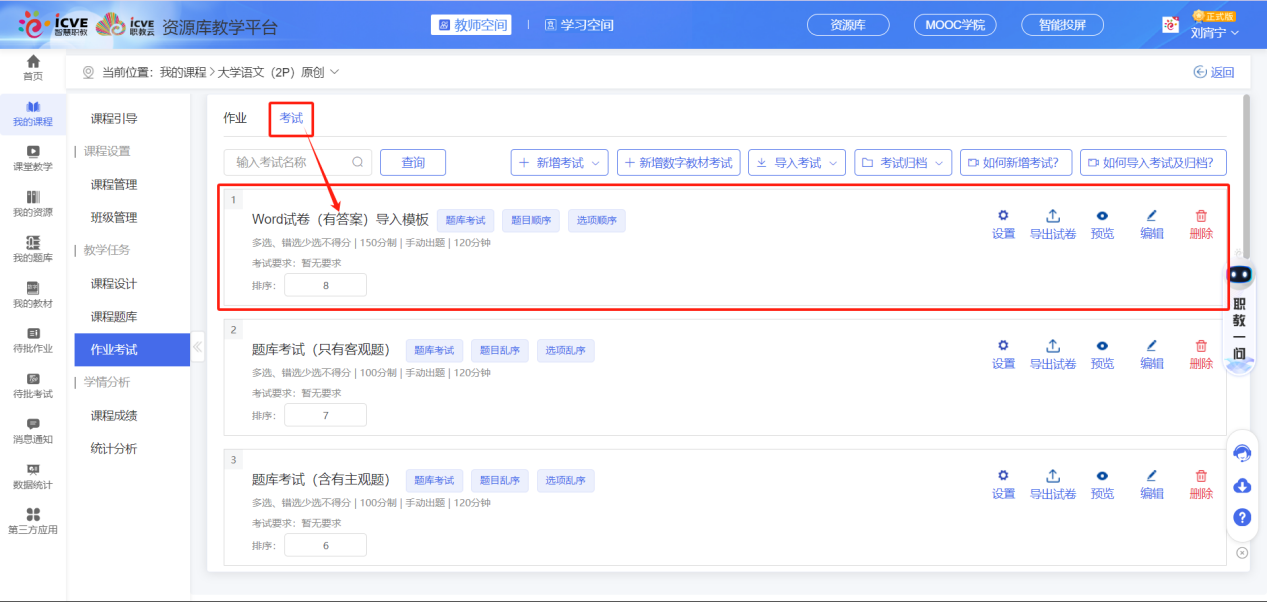The width and height of the screenshot is (1267, 602).
Task: Expand the 考试归档 dropdown
Action: point(902,162)
